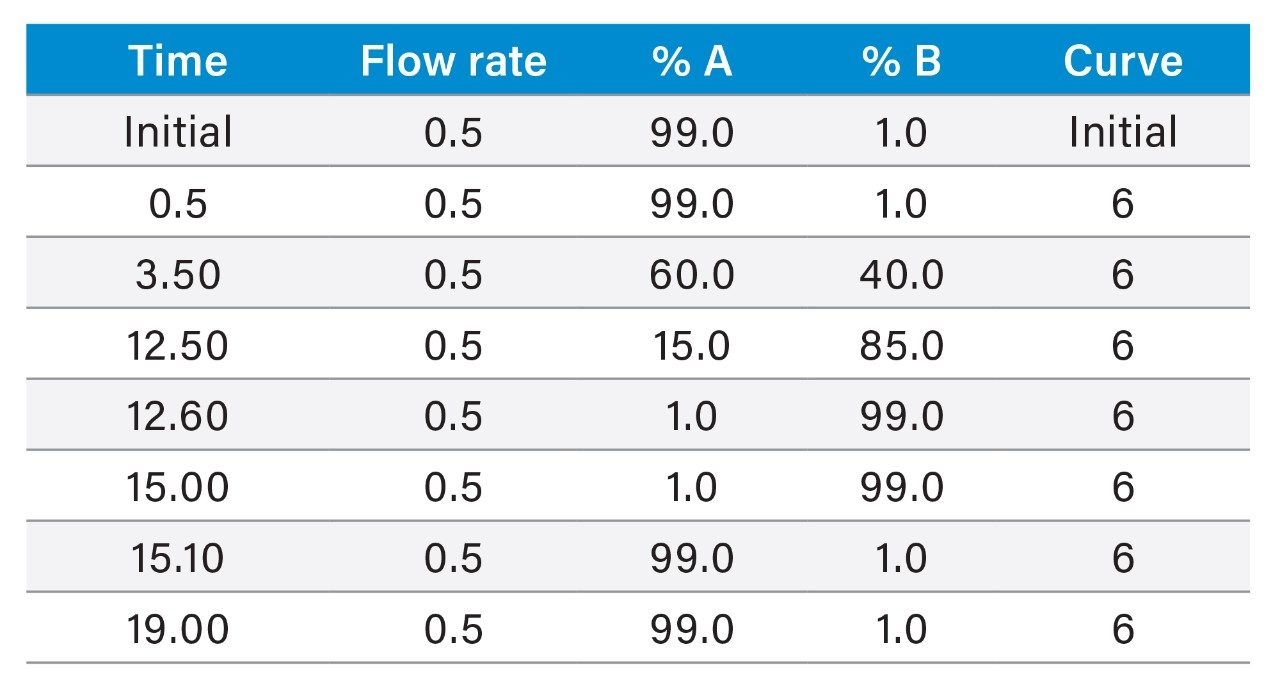The height and width of the screenshot is (679, 1280).
Task: Select the 85.0 value in % B
Action: (901, 345)
